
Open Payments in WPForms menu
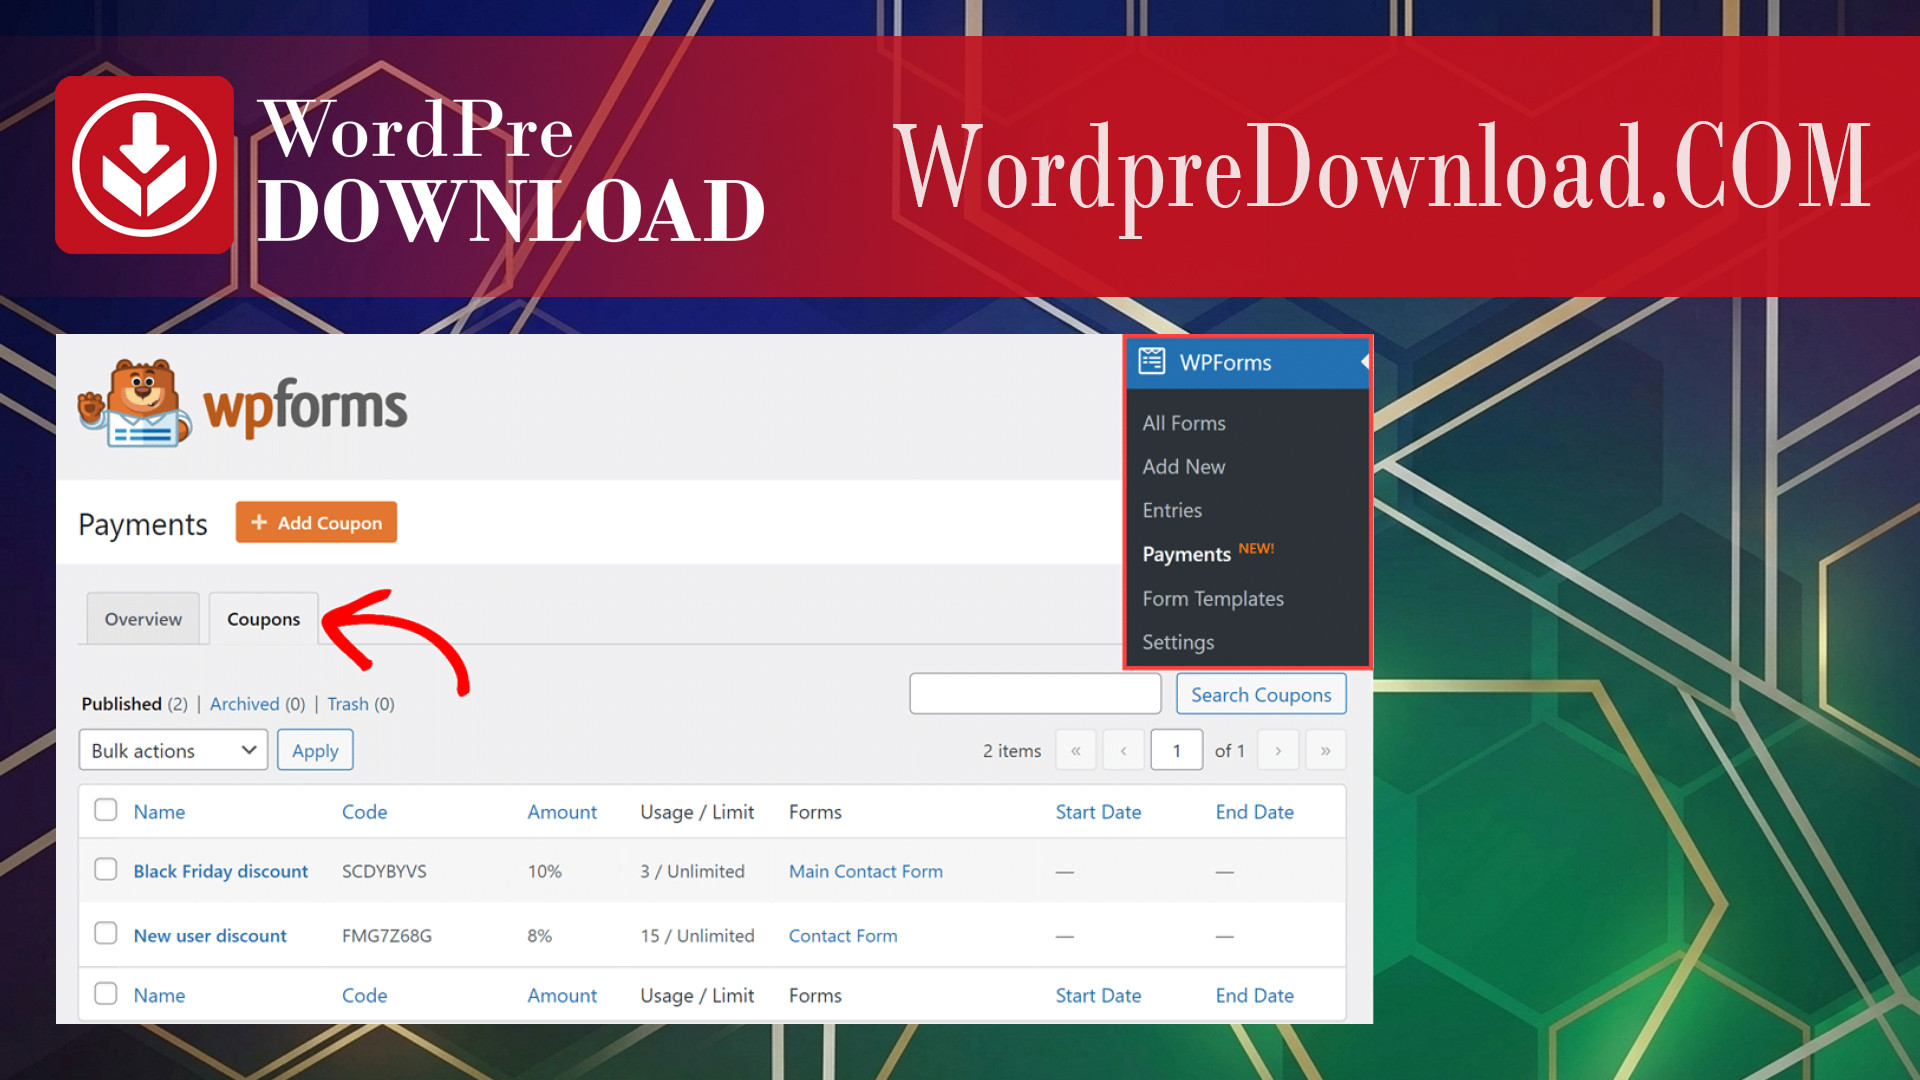pos(1187,554)
